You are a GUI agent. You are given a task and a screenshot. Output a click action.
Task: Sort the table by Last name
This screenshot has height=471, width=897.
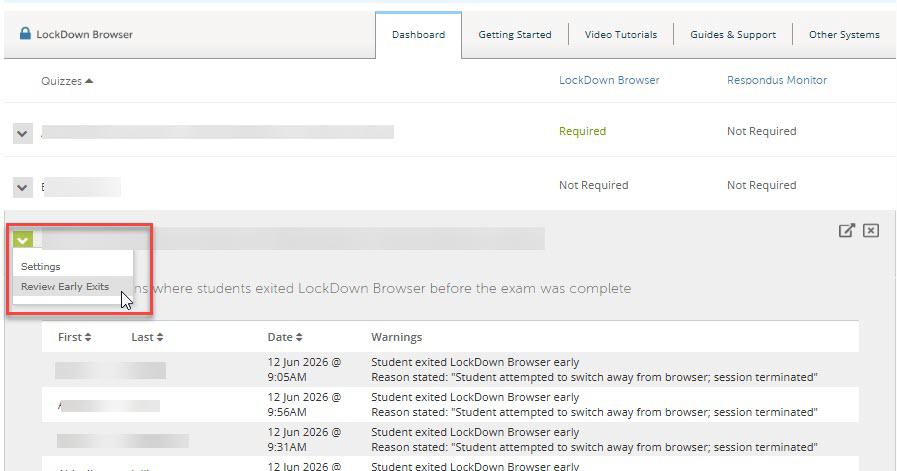pyautogui.click(x=147, y=337)
